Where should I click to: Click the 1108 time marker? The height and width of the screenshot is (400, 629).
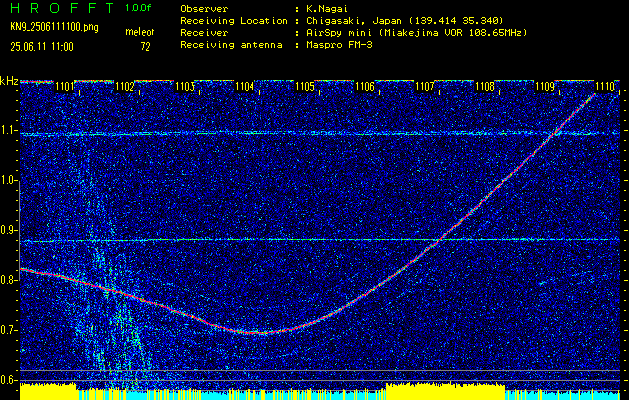pos(485,87)
